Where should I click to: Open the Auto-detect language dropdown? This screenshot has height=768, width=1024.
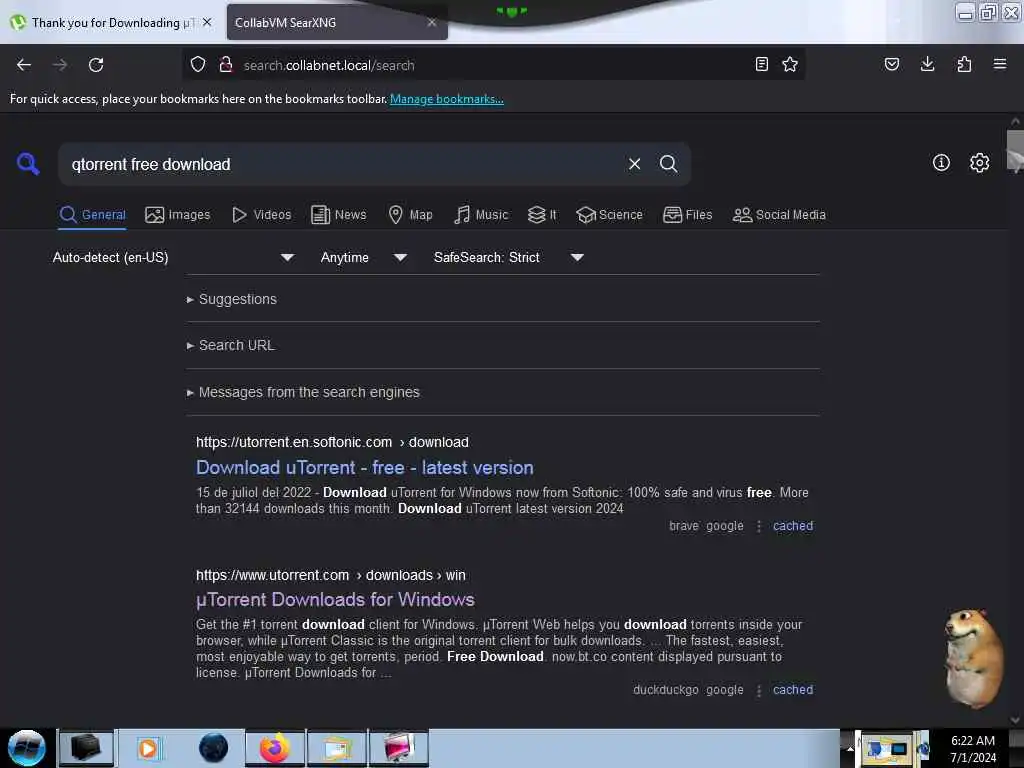(x=173, y=257)
